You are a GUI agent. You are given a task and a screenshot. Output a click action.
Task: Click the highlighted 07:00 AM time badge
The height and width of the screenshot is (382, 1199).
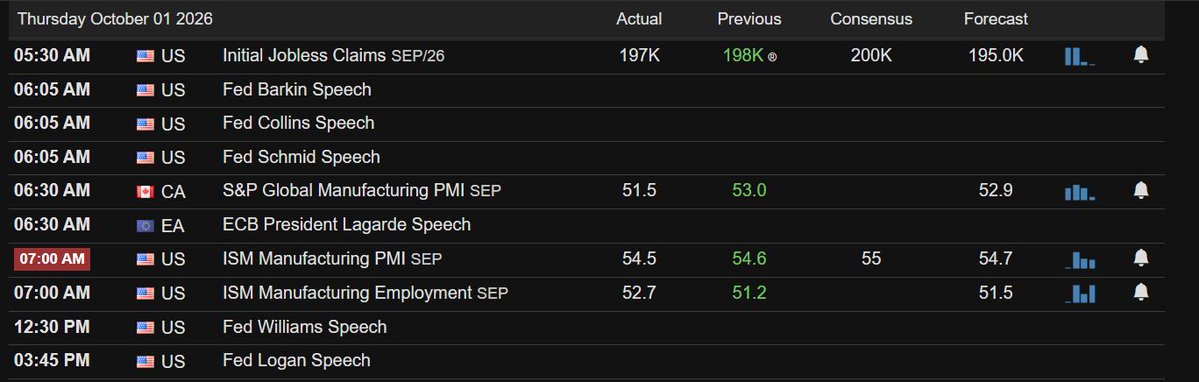[52, 259]
